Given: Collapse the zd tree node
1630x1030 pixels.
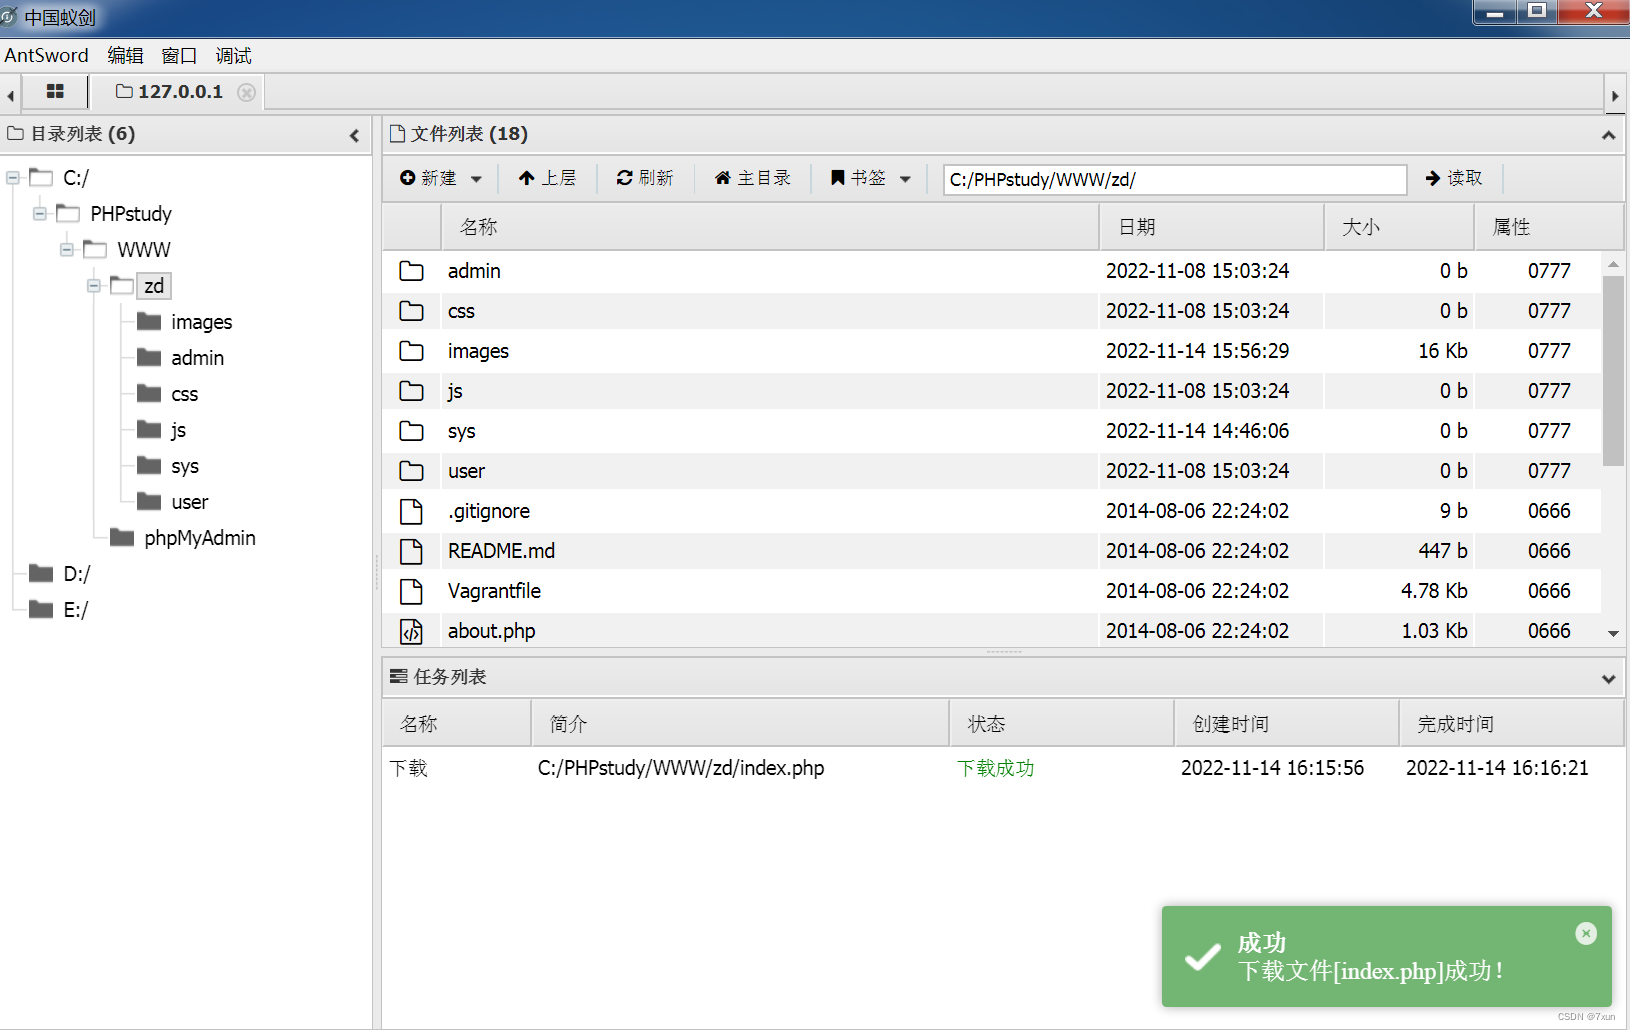Looking at the screenshot, I should [x=94, y=286].
